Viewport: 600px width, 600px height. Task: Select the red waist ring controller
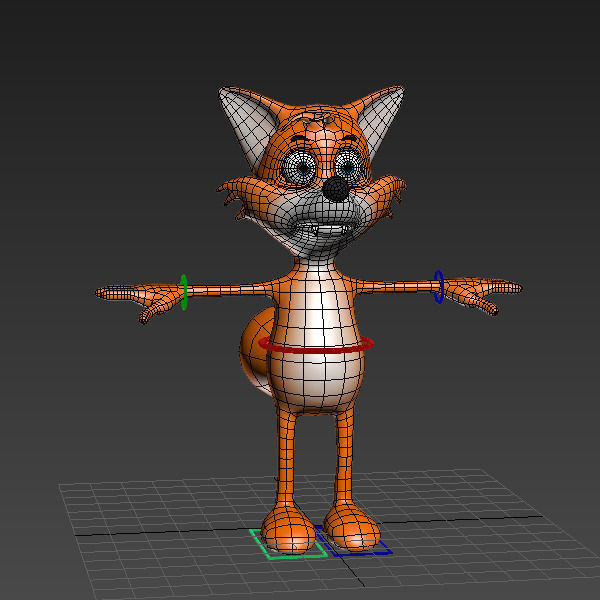[x=316, y=345]
